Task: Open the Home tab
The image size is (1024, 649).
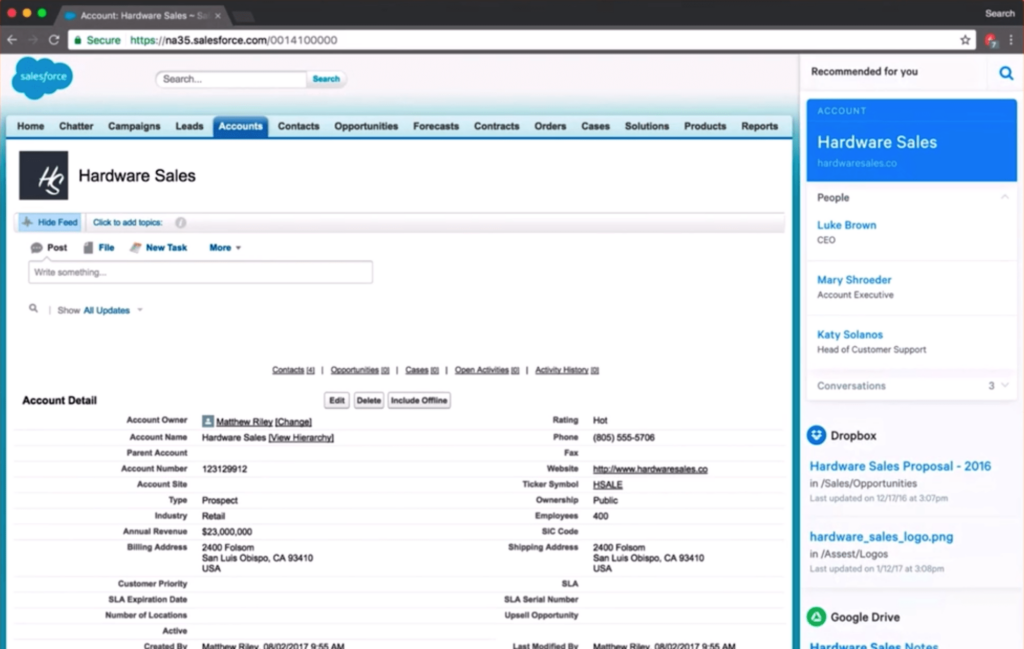Action: click(31, 126)
